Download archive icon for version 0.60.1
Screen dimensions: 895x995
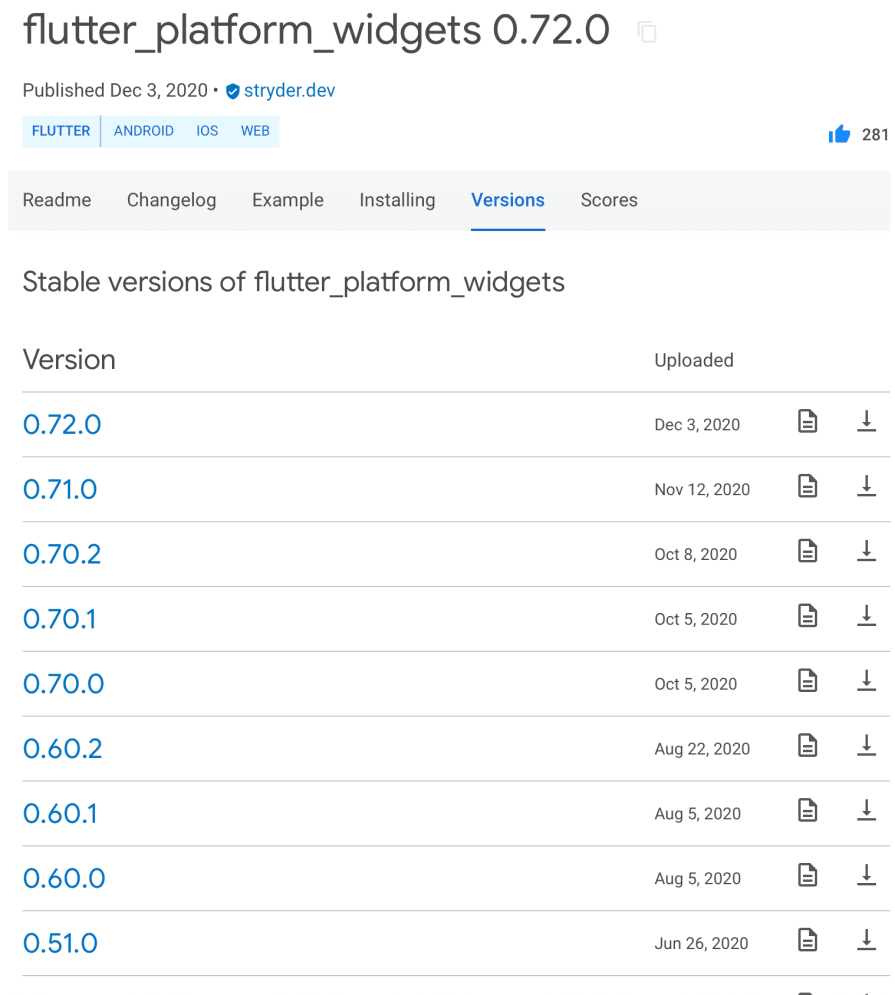(866, 810)
